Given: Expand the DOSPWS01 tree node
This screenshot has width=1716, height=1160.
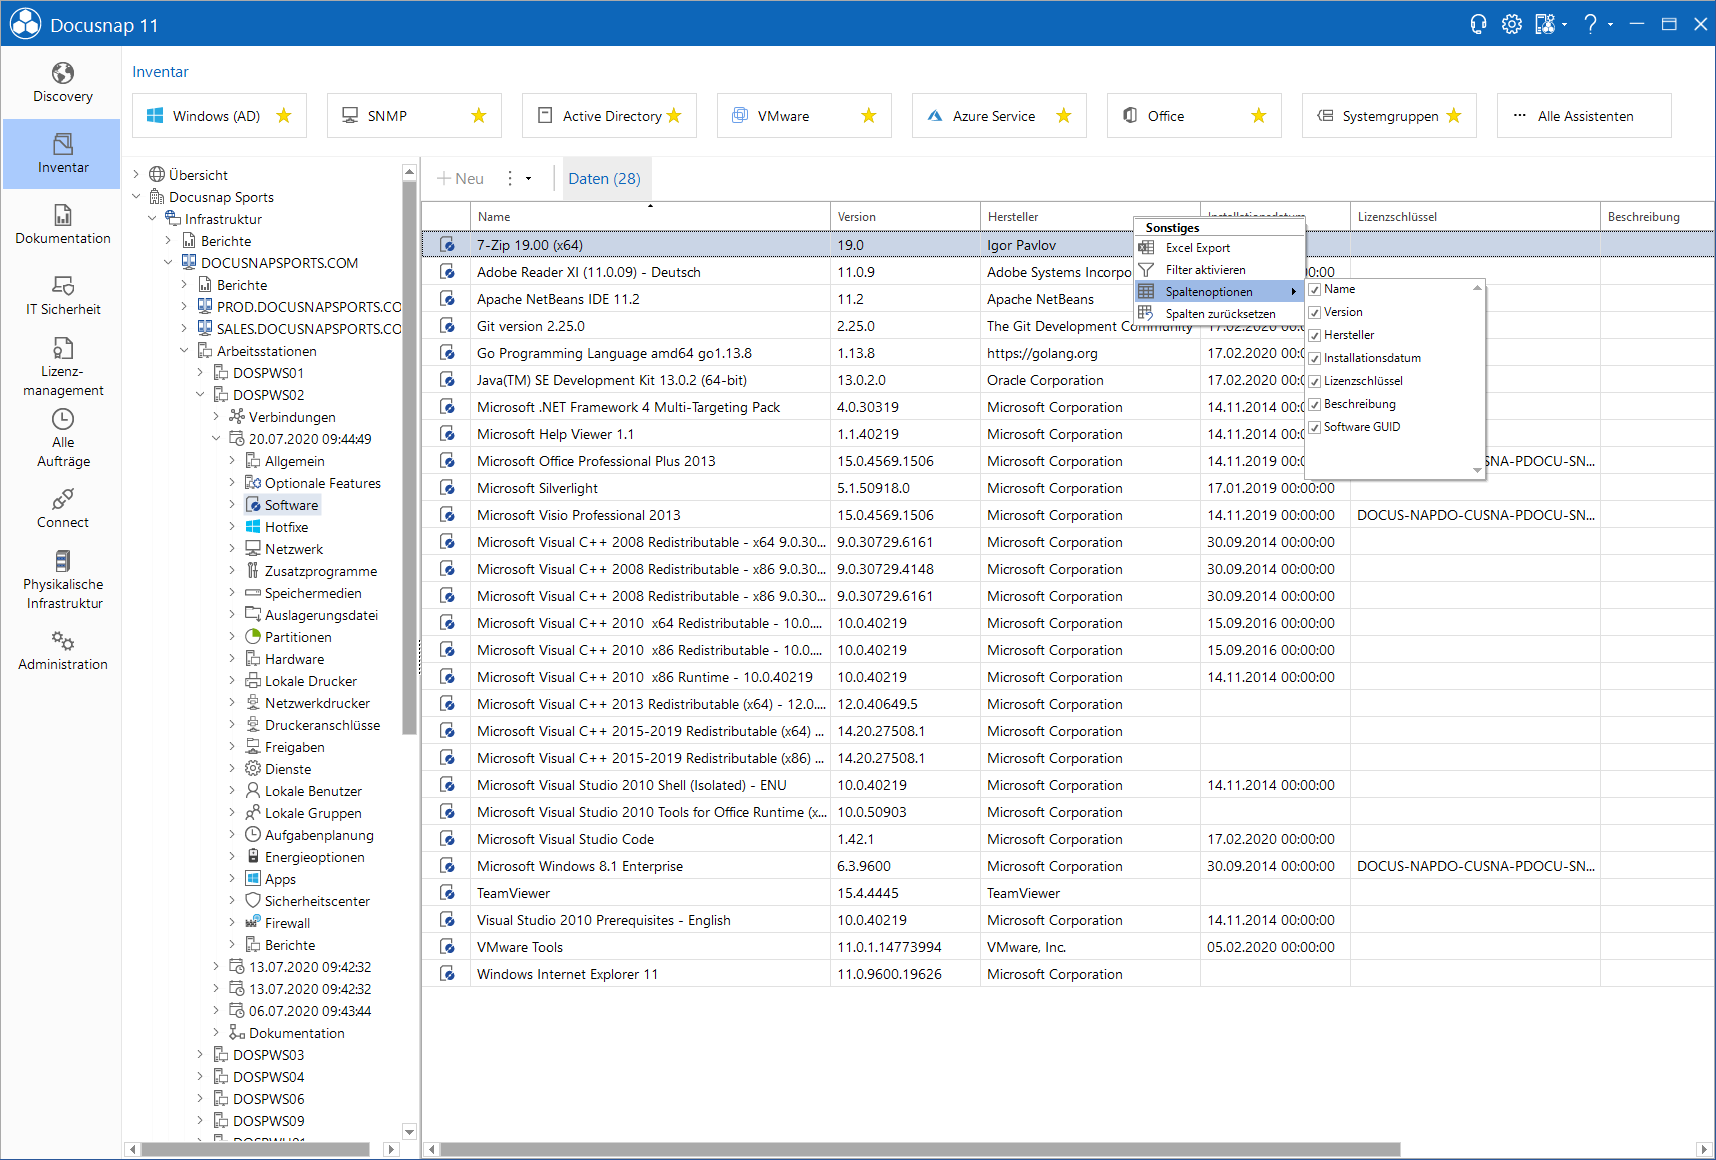Looking at the screenshot, I should coord(201,373).
